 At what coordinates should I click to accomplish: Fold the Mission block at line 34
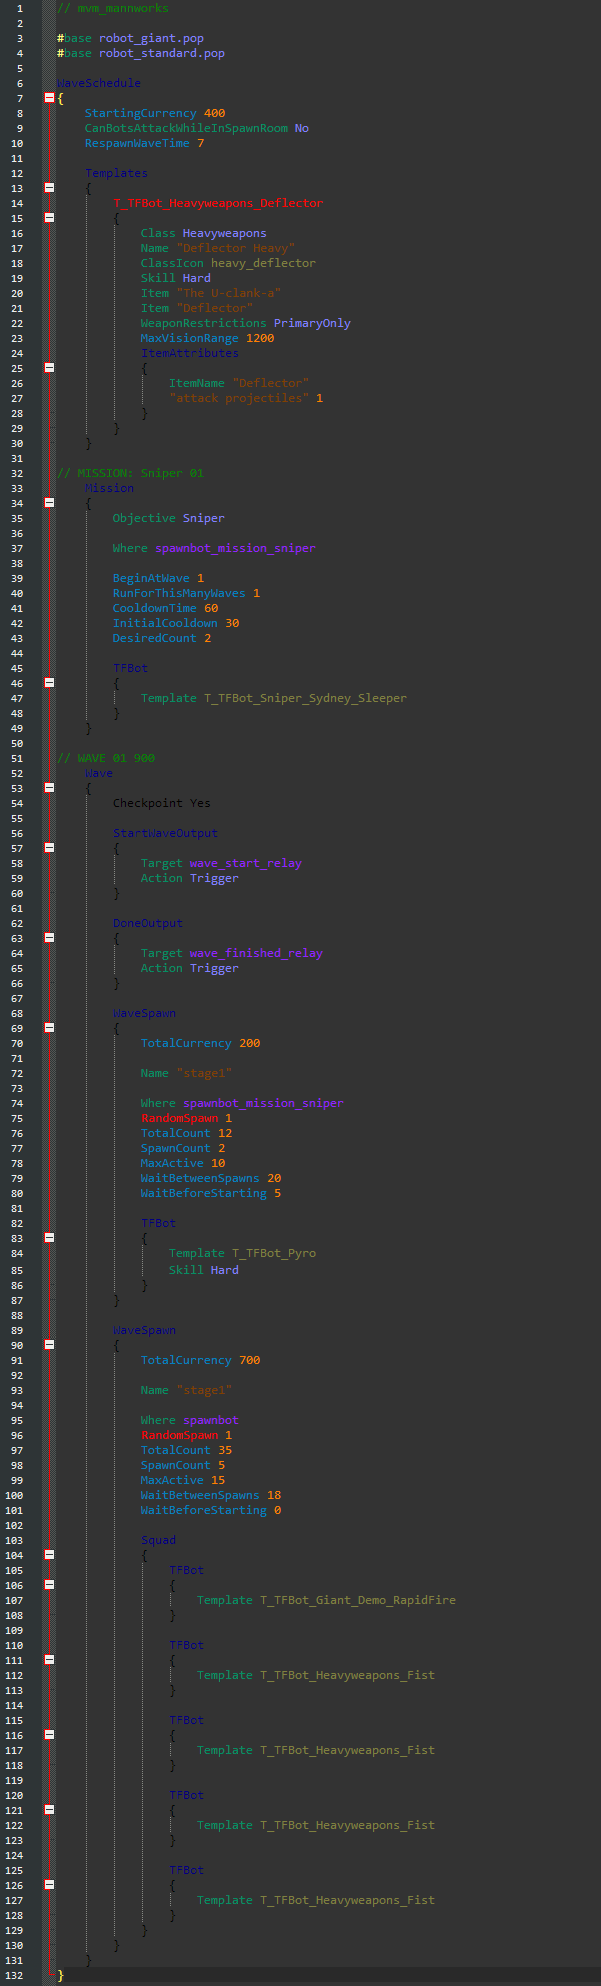(x=49, y=503)
